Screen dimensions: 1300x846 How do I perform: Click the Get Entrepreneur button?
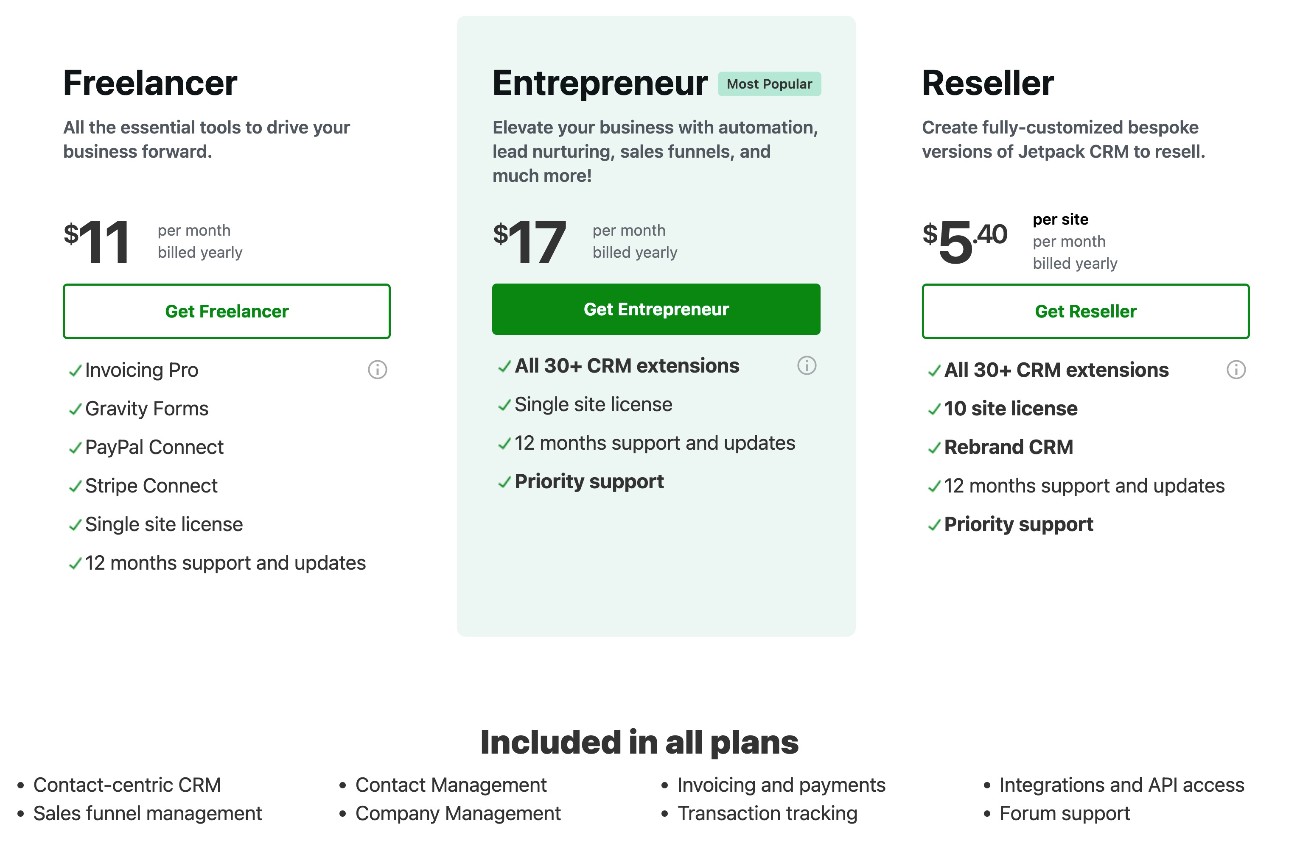pos(656,309)
